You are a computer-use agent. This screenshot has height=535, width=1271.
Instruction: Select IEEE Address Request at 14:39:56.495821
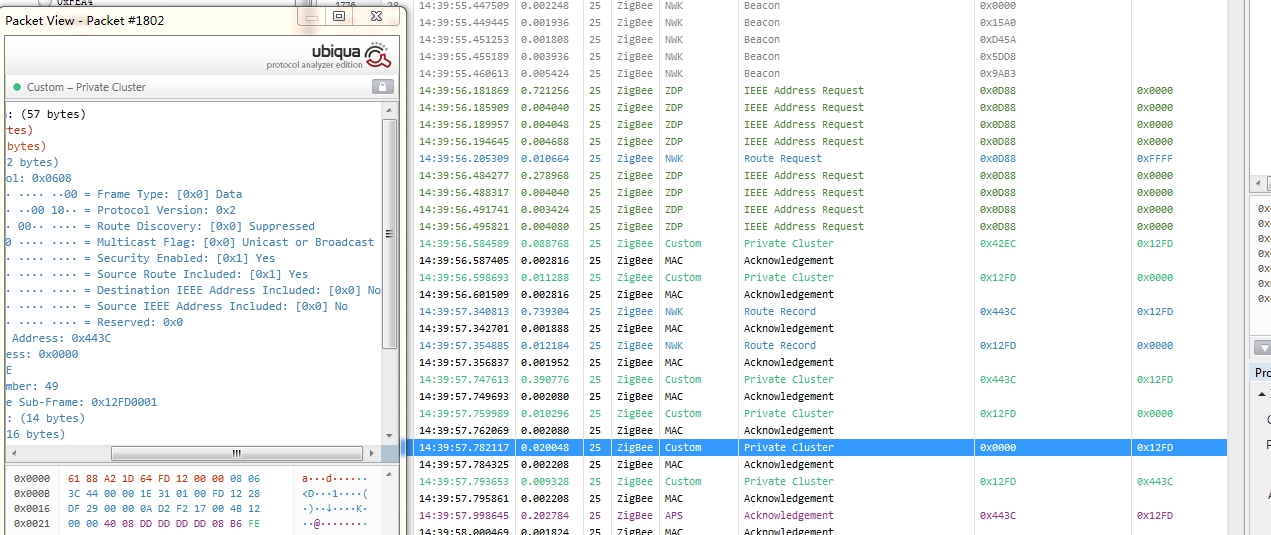pyautogui.click(x=821, y=226)
